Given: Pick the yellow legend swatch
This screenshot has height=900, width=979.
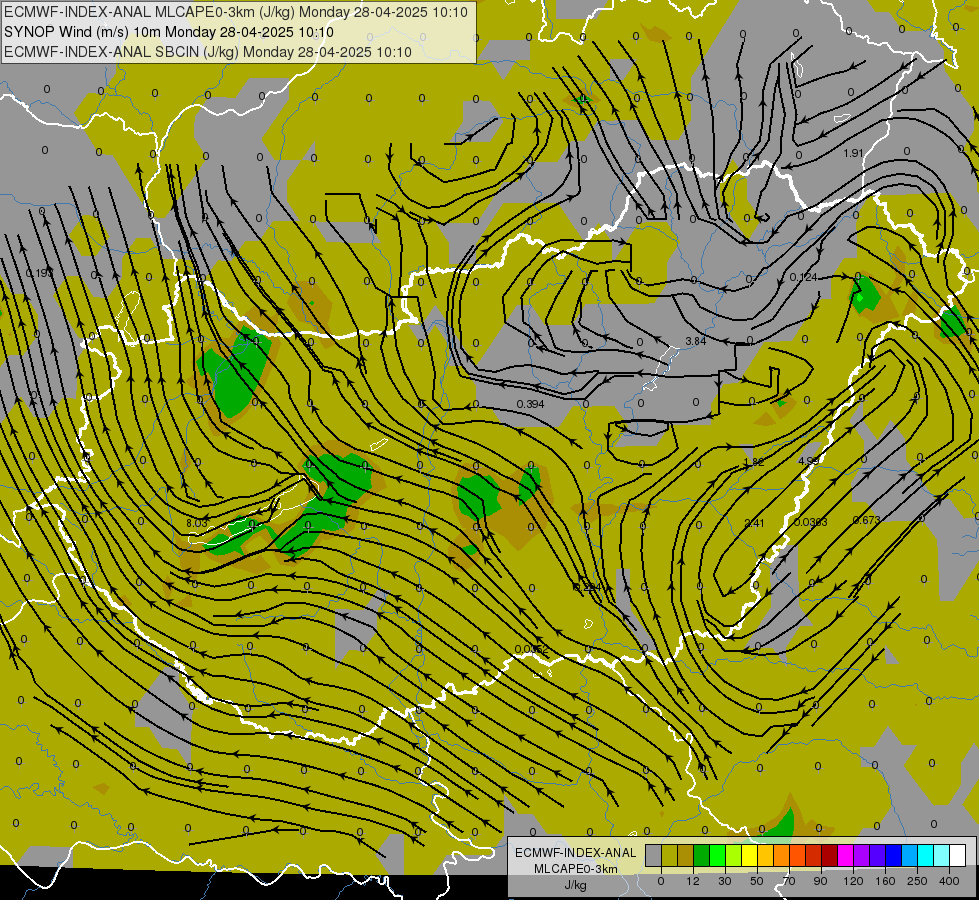Looking at the screenshot, I should pos(750,855).
